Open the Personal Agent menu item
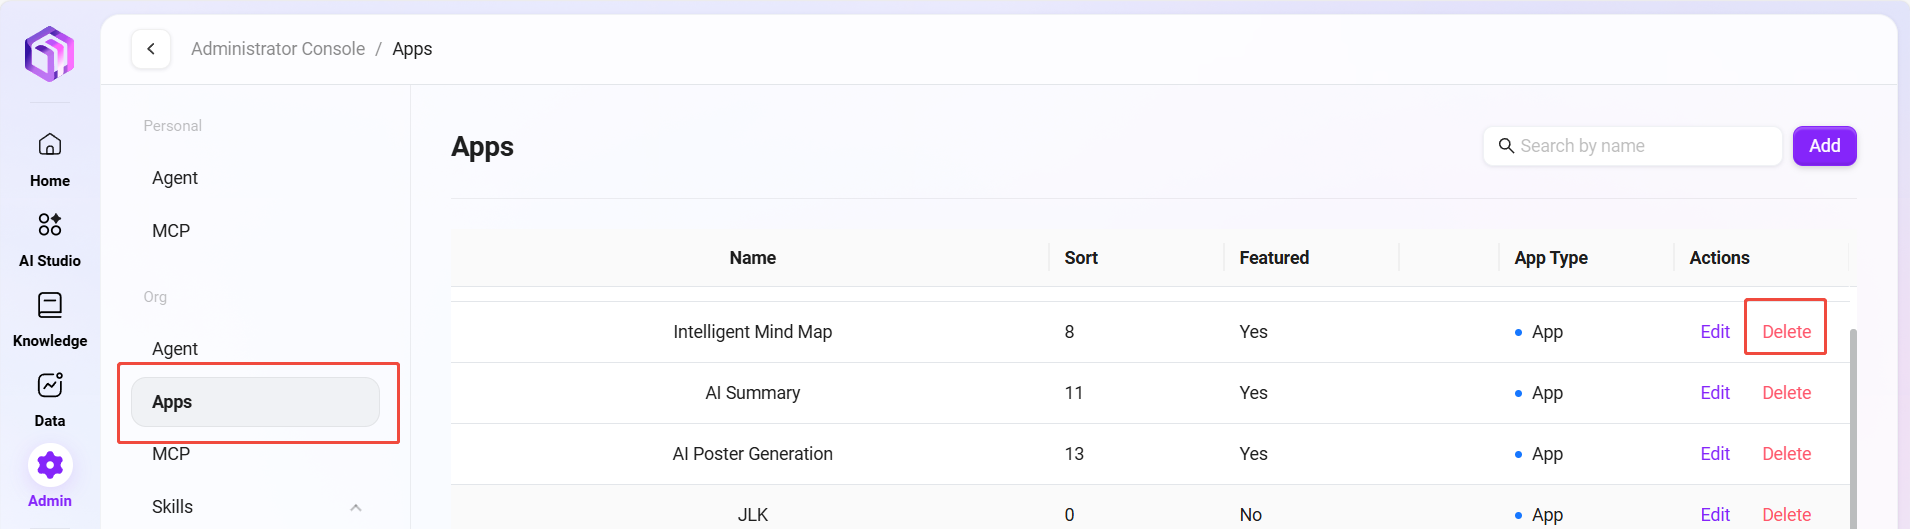Image resolution: width=1910 pixels, height=529 pixels. click(x=175, y=178)
